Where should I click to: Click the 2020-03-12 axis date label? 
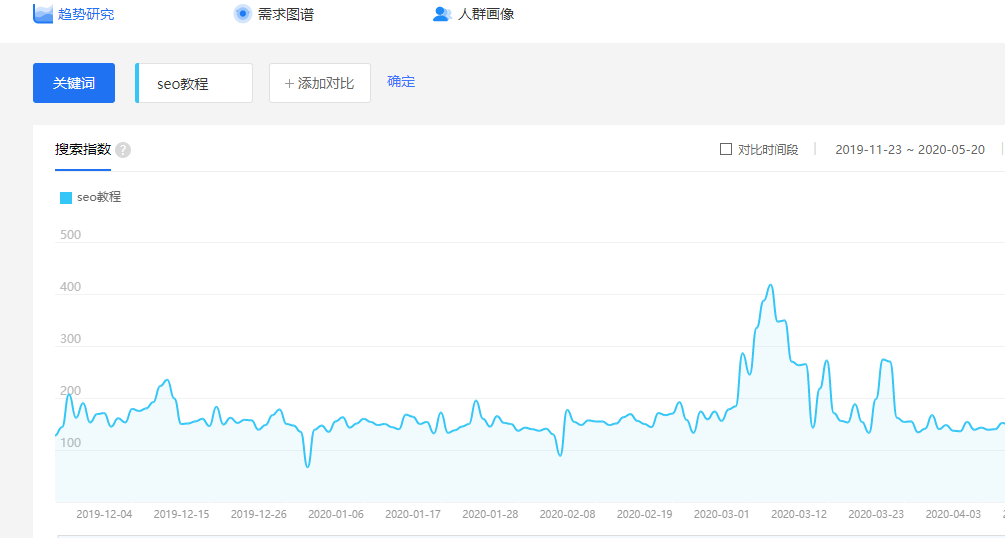click(x=799, y=514)
